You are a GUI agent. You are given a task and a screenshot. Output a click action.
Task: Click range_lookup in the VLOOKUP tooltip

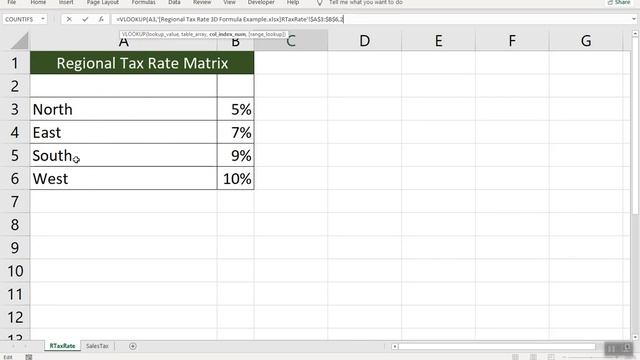pos(267,34)
